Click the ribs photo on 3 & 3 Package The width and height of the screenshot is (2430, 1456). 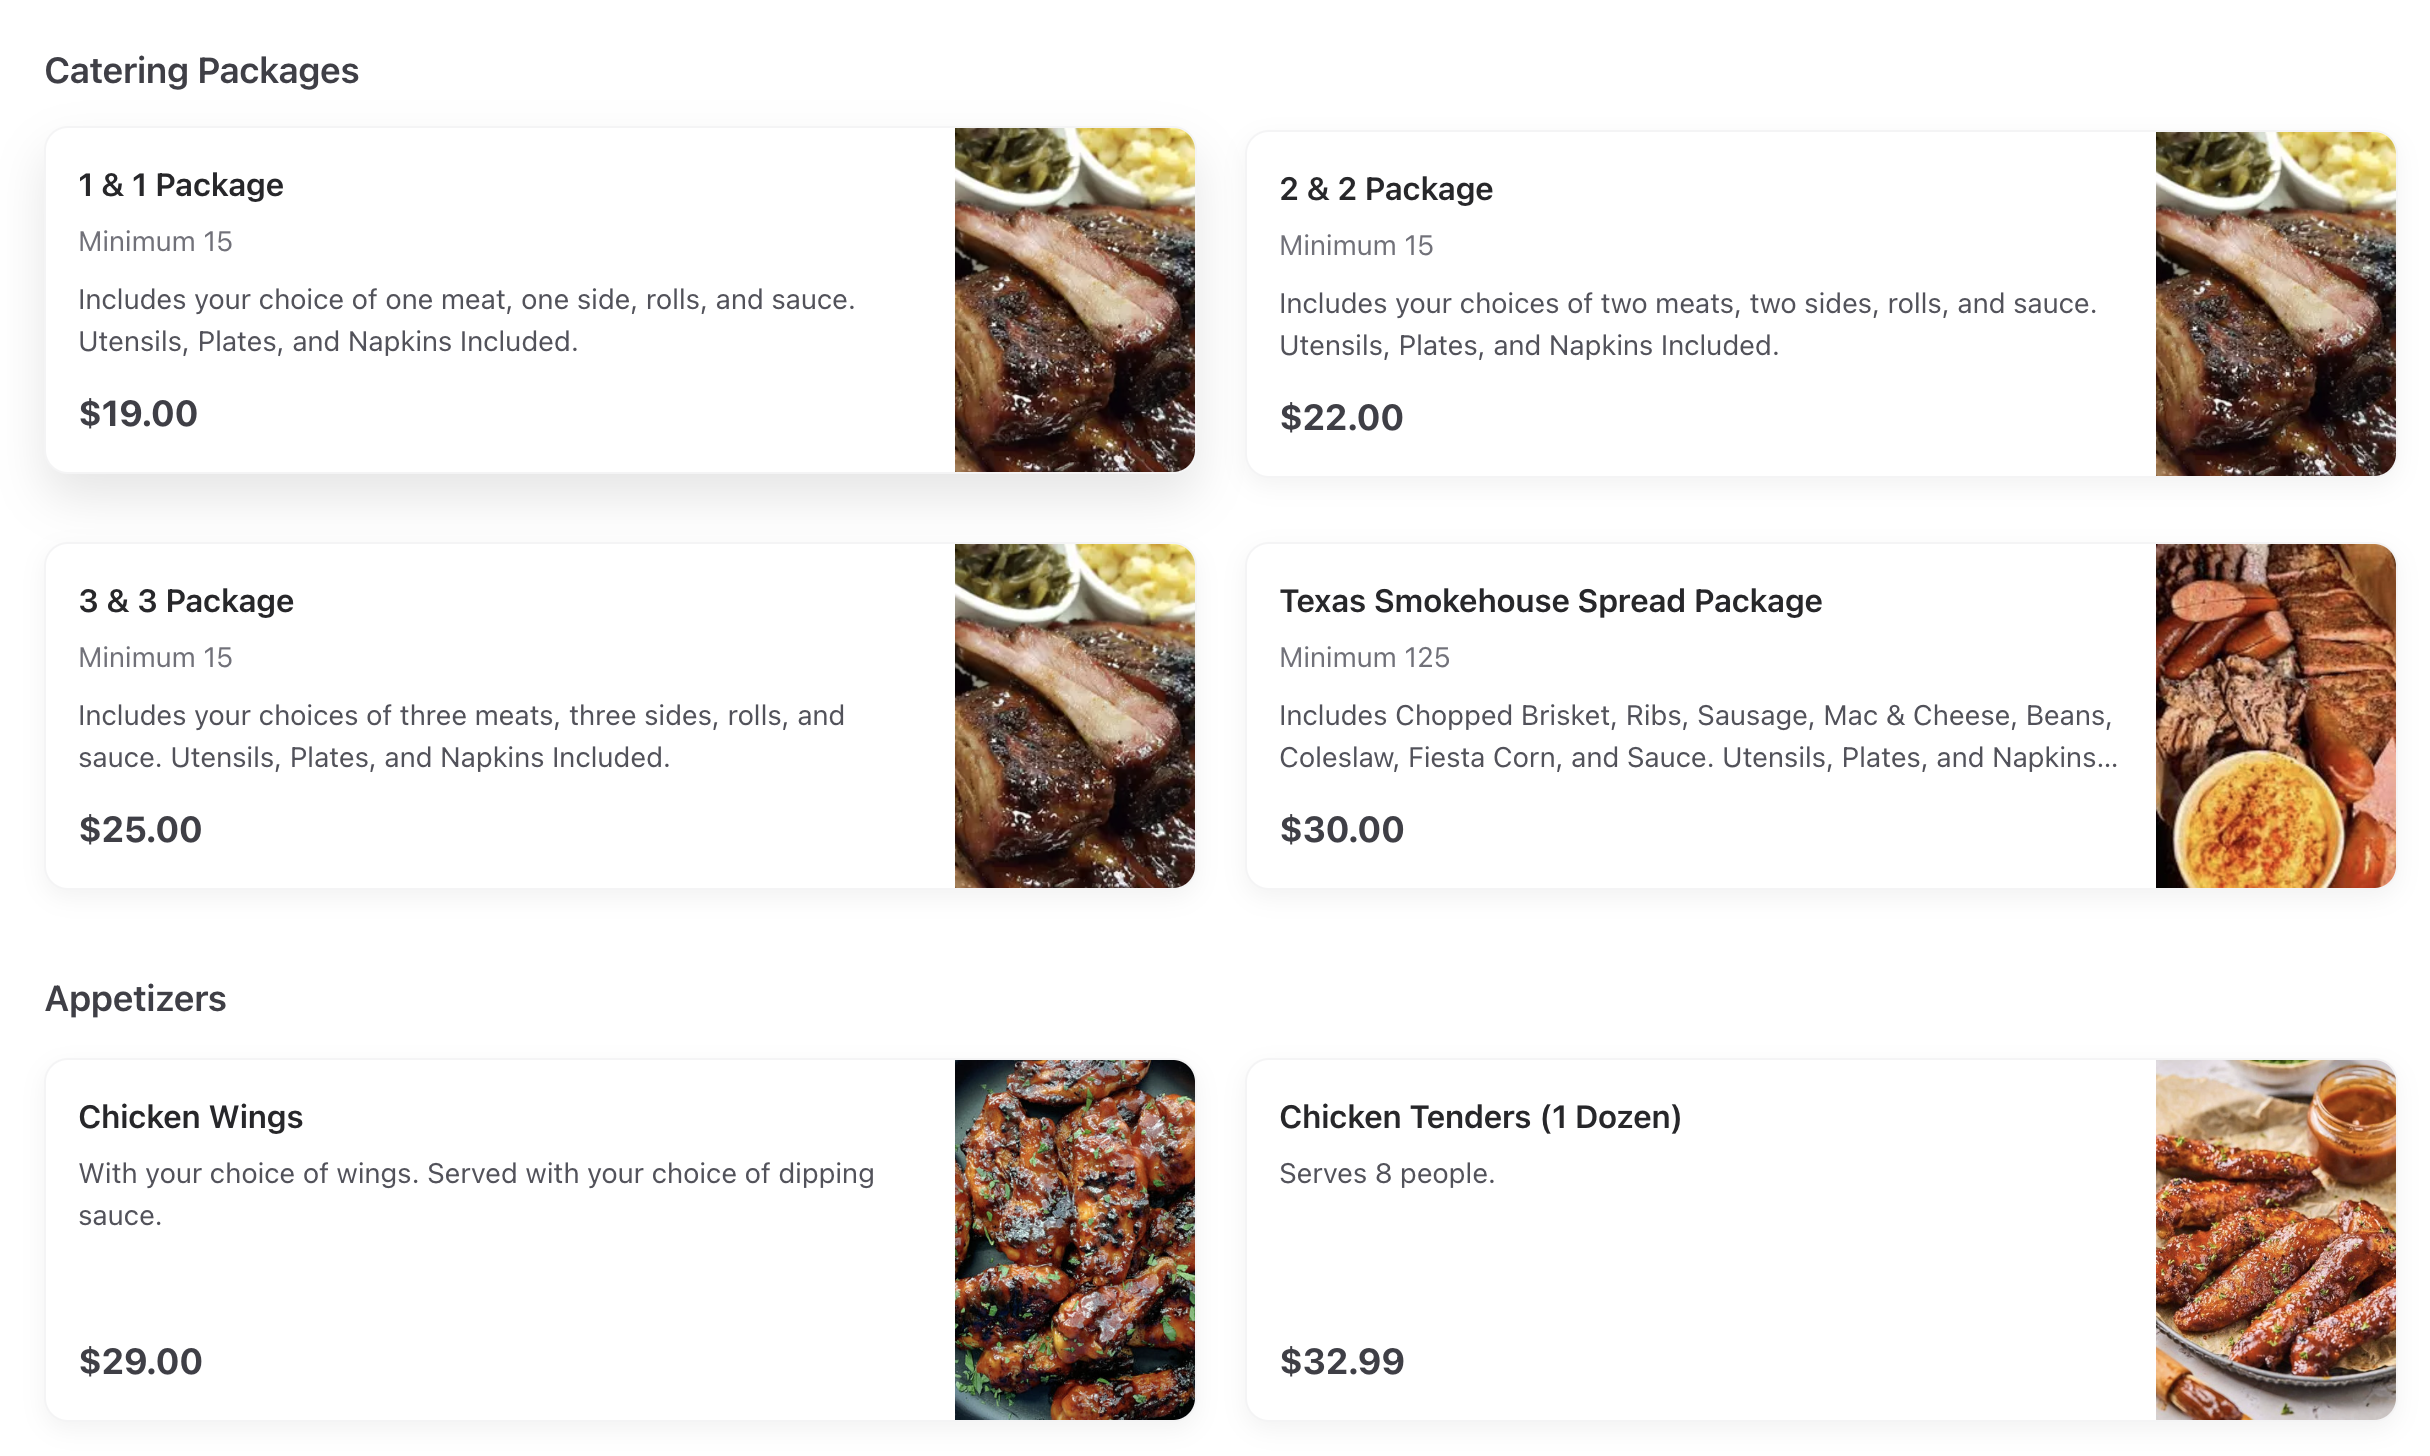pos(1074,716)
